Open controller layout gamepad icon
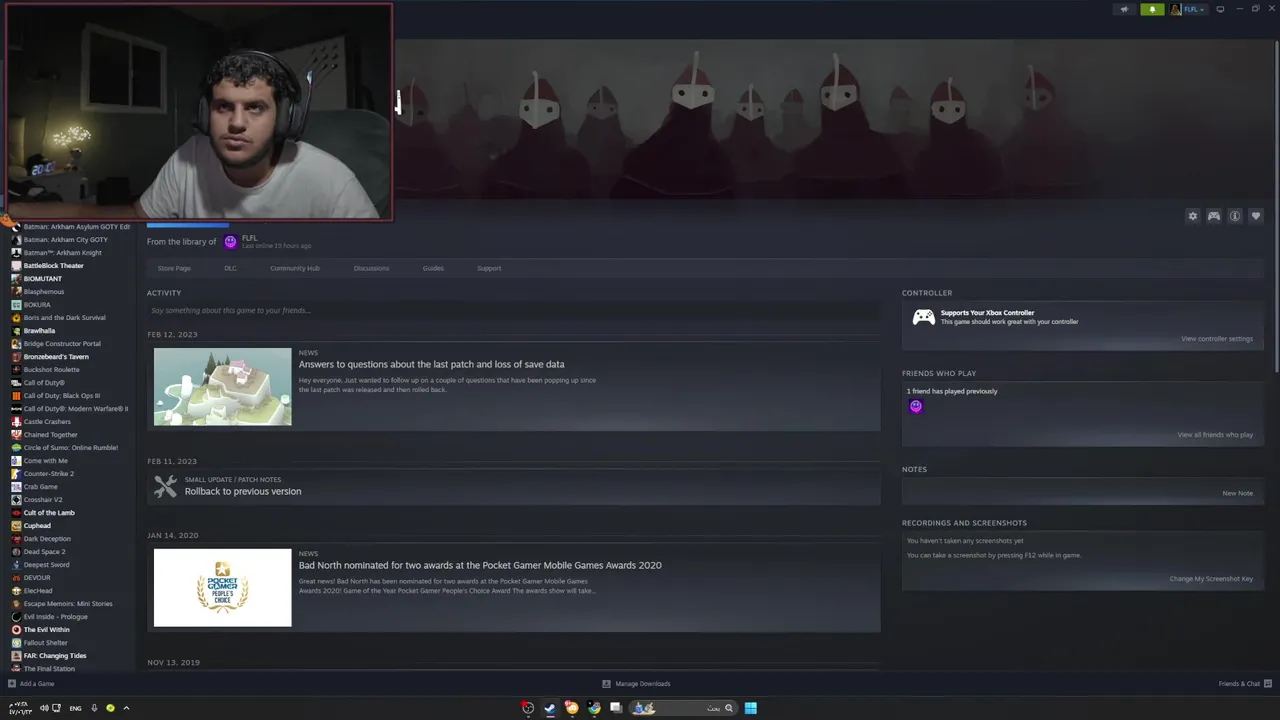 pyautogui.click(x=1213, y=216)
